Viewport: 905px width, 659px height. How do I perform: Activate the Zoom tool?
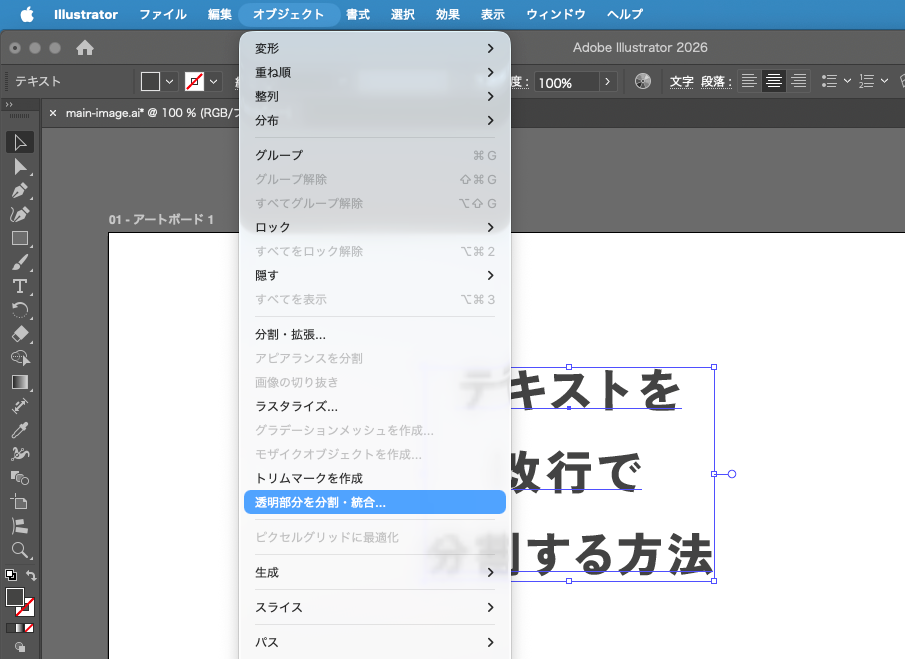pyautogui.click(x=20, y=550)
